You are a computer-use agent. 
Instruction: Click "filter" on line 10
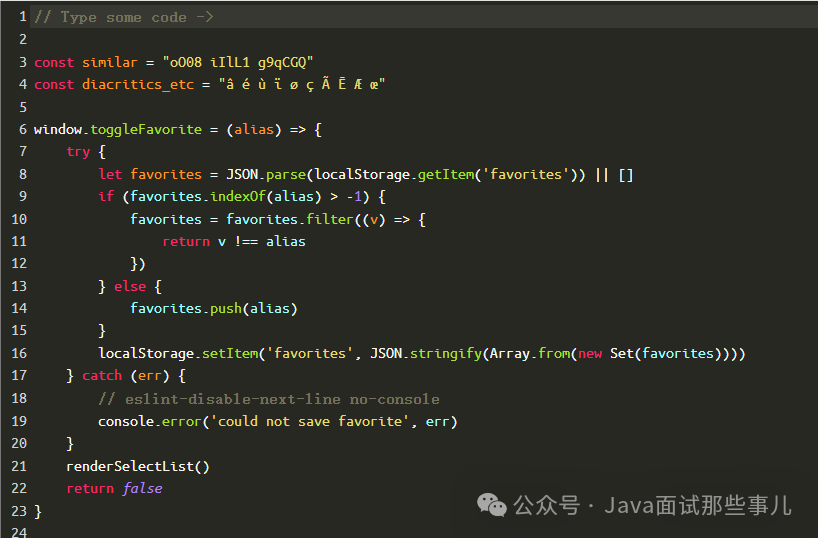pos(330,219)
